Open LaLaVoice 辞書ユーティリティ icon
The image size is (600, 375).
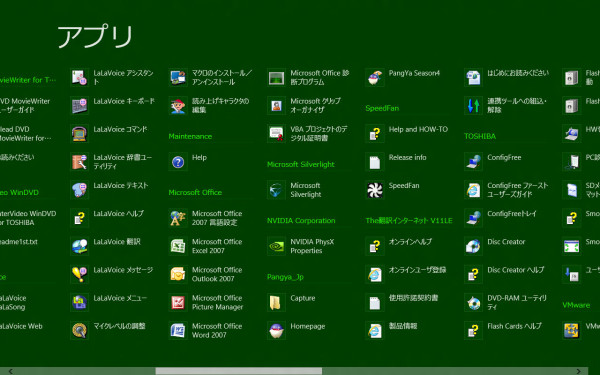(x=80, y=162)
